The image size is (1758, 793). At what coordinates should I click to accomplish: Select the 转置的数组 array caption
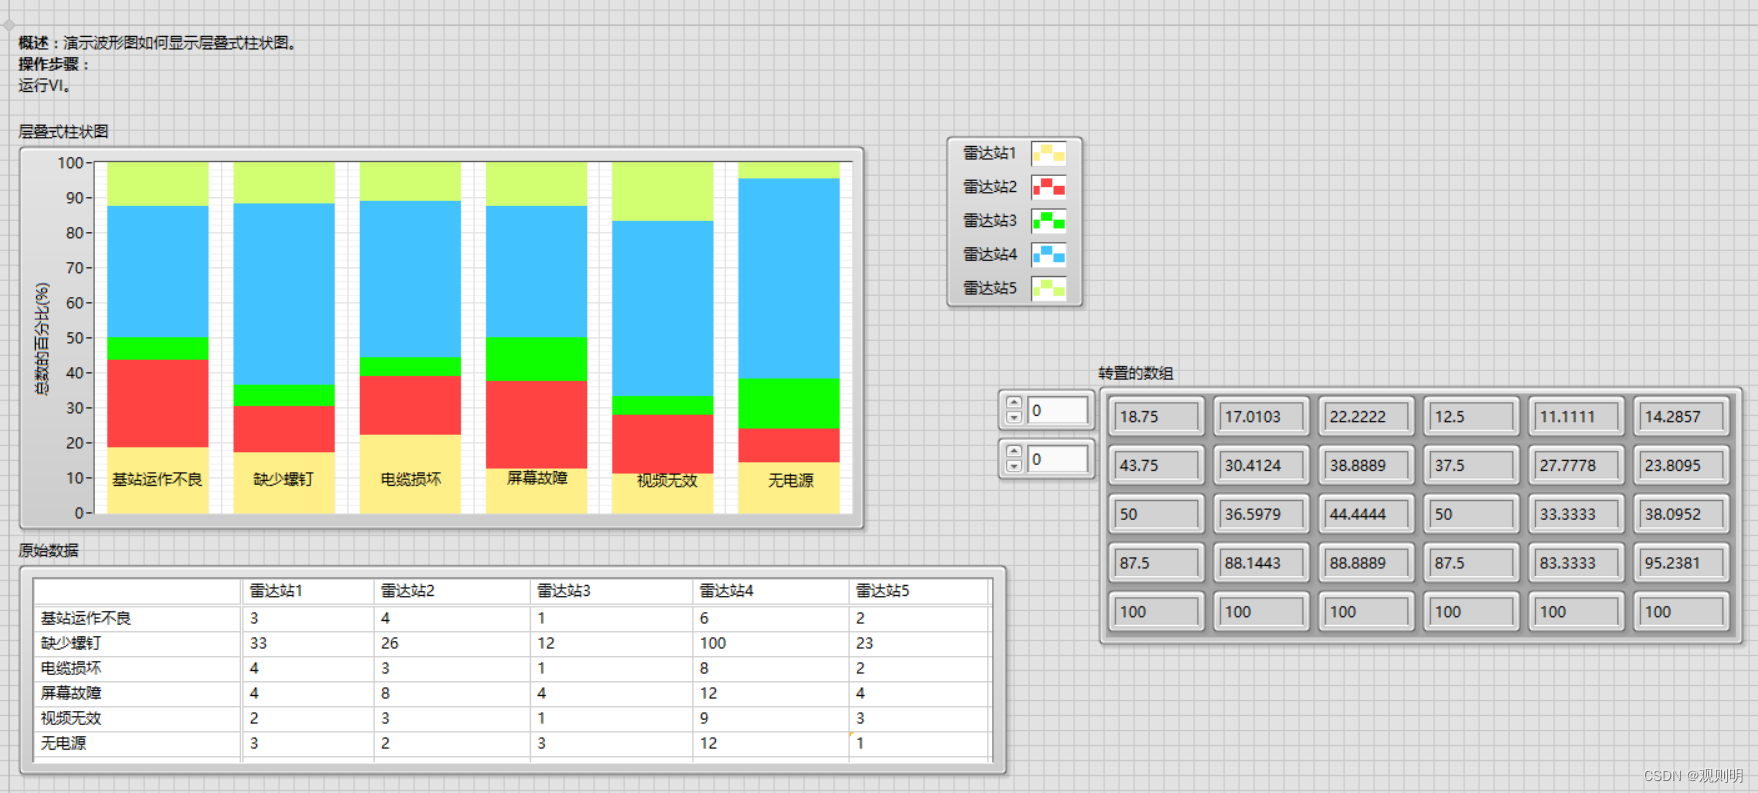pos(1135,373)
